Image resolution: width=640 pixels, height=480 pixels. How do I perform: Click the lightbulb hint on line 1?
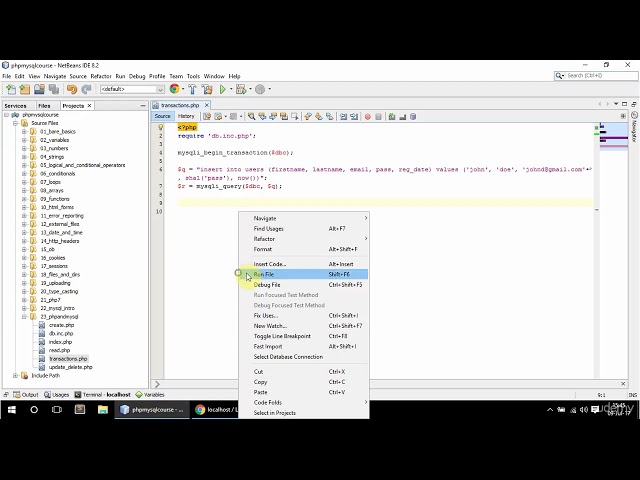coord(160,127)
